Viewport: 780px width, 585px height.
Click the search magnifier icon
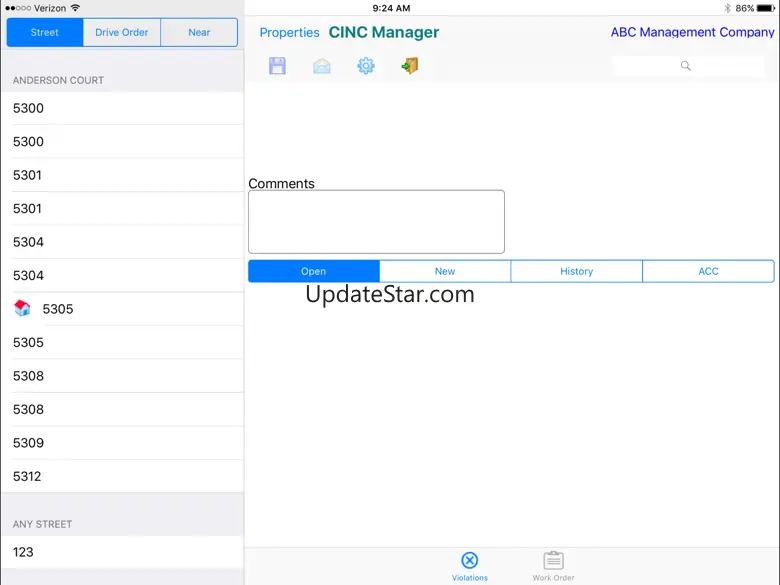click(685, 66)
